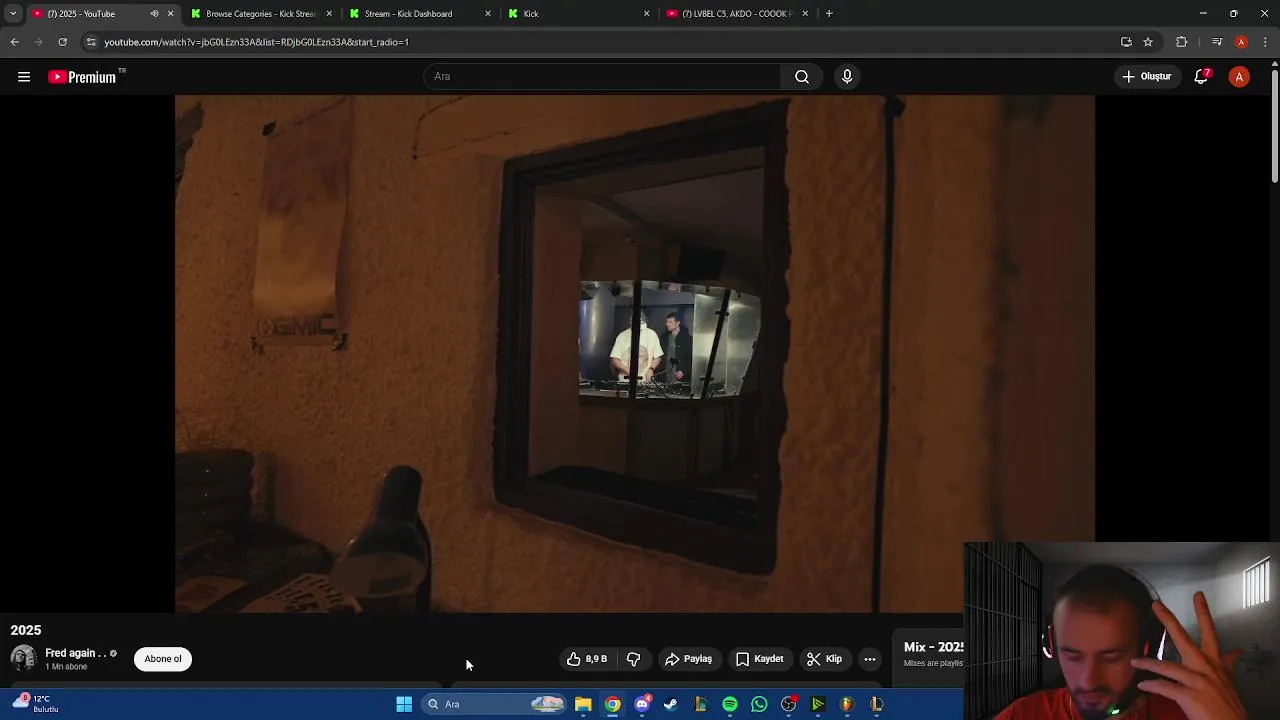Bookmark this page with the star icon

1148,42
